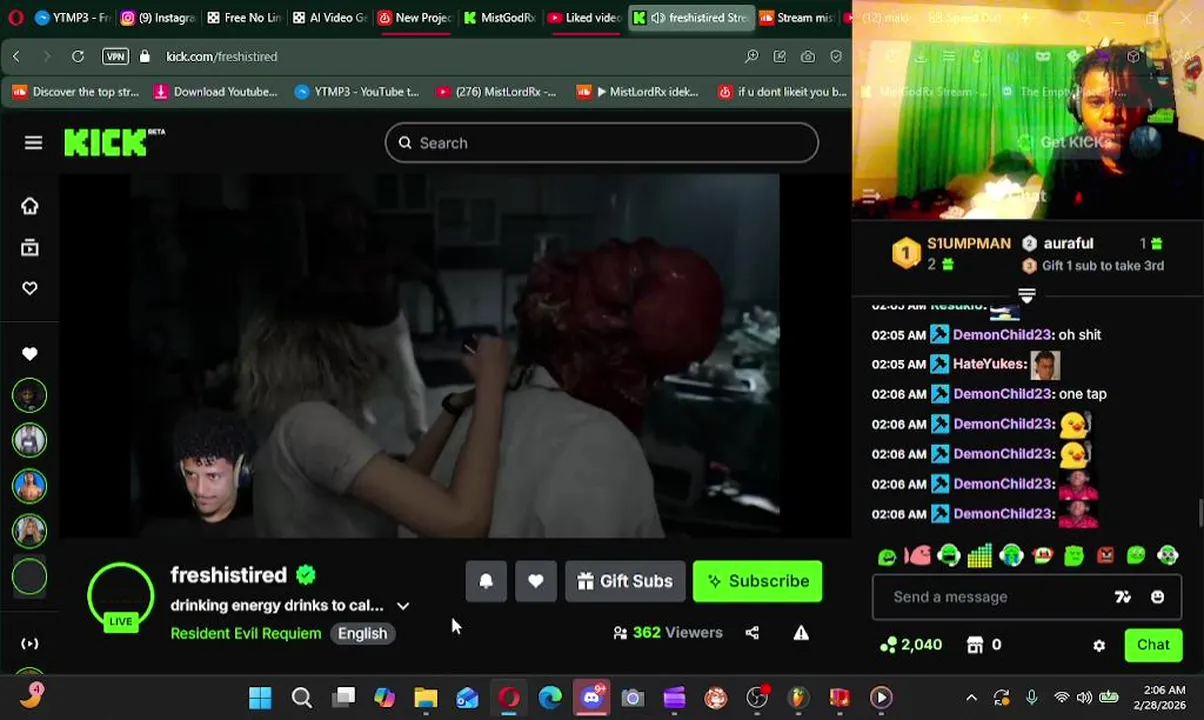Insert the crying earth headphones emote

pos(1011,555)
